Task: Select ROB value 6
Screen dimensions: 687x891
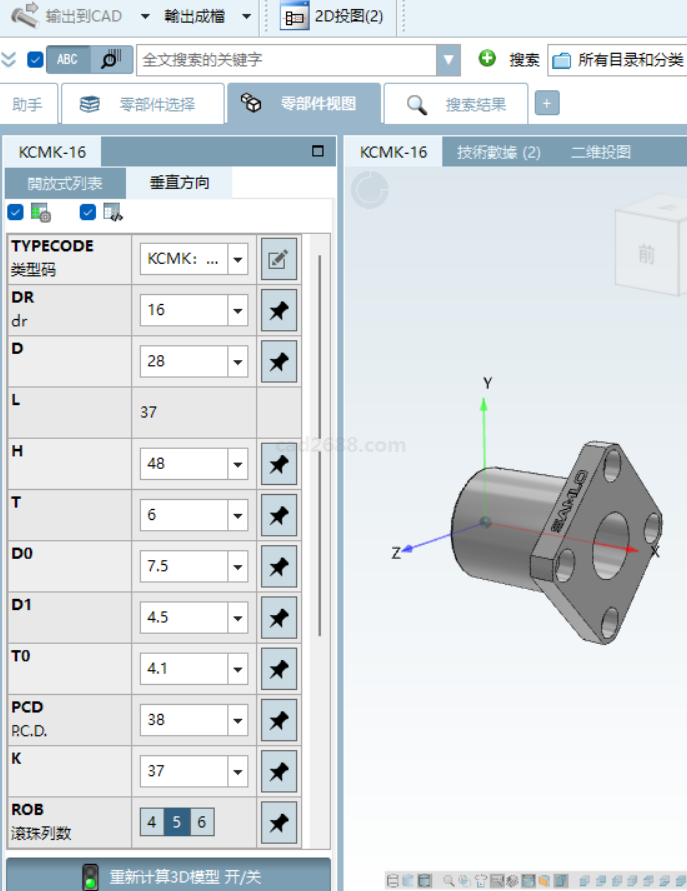Action: (x=202, y=823)
